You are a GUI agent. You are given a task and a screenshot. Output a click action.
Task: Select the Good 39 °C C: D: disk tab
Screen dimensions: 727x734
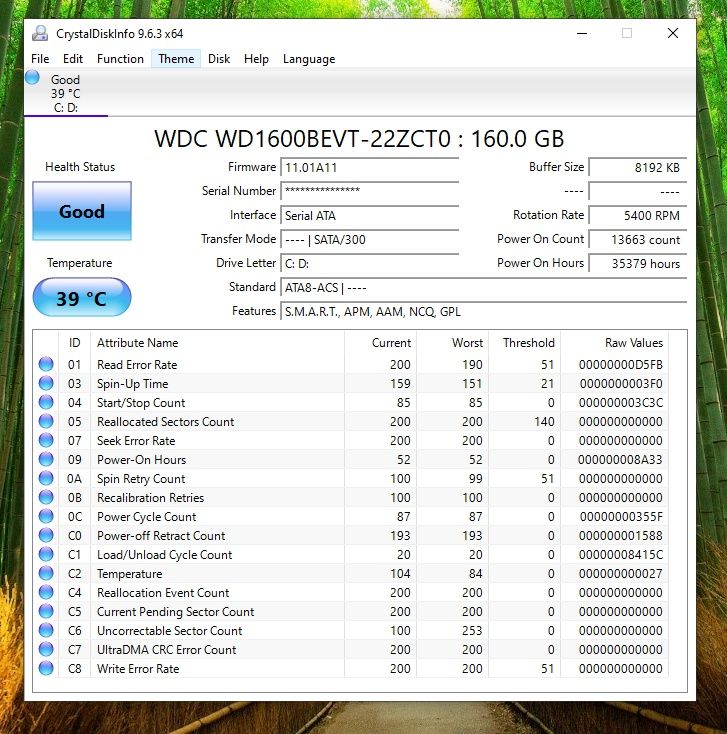point(66,93)
